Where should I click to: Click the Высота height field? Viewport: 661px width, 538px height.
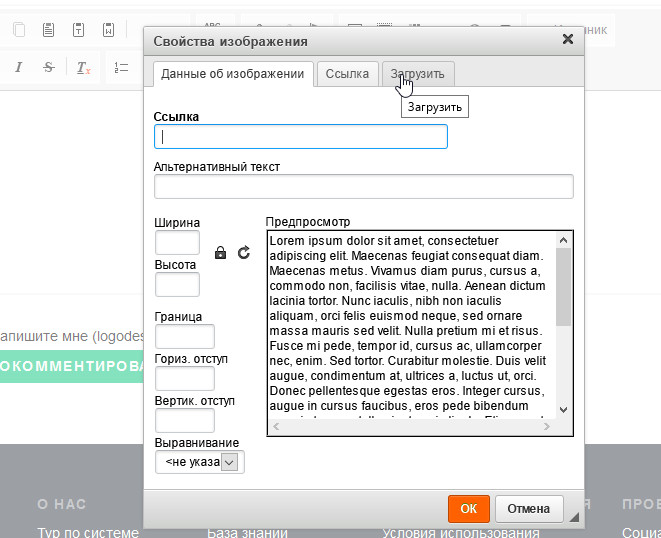tap(177, 285)
